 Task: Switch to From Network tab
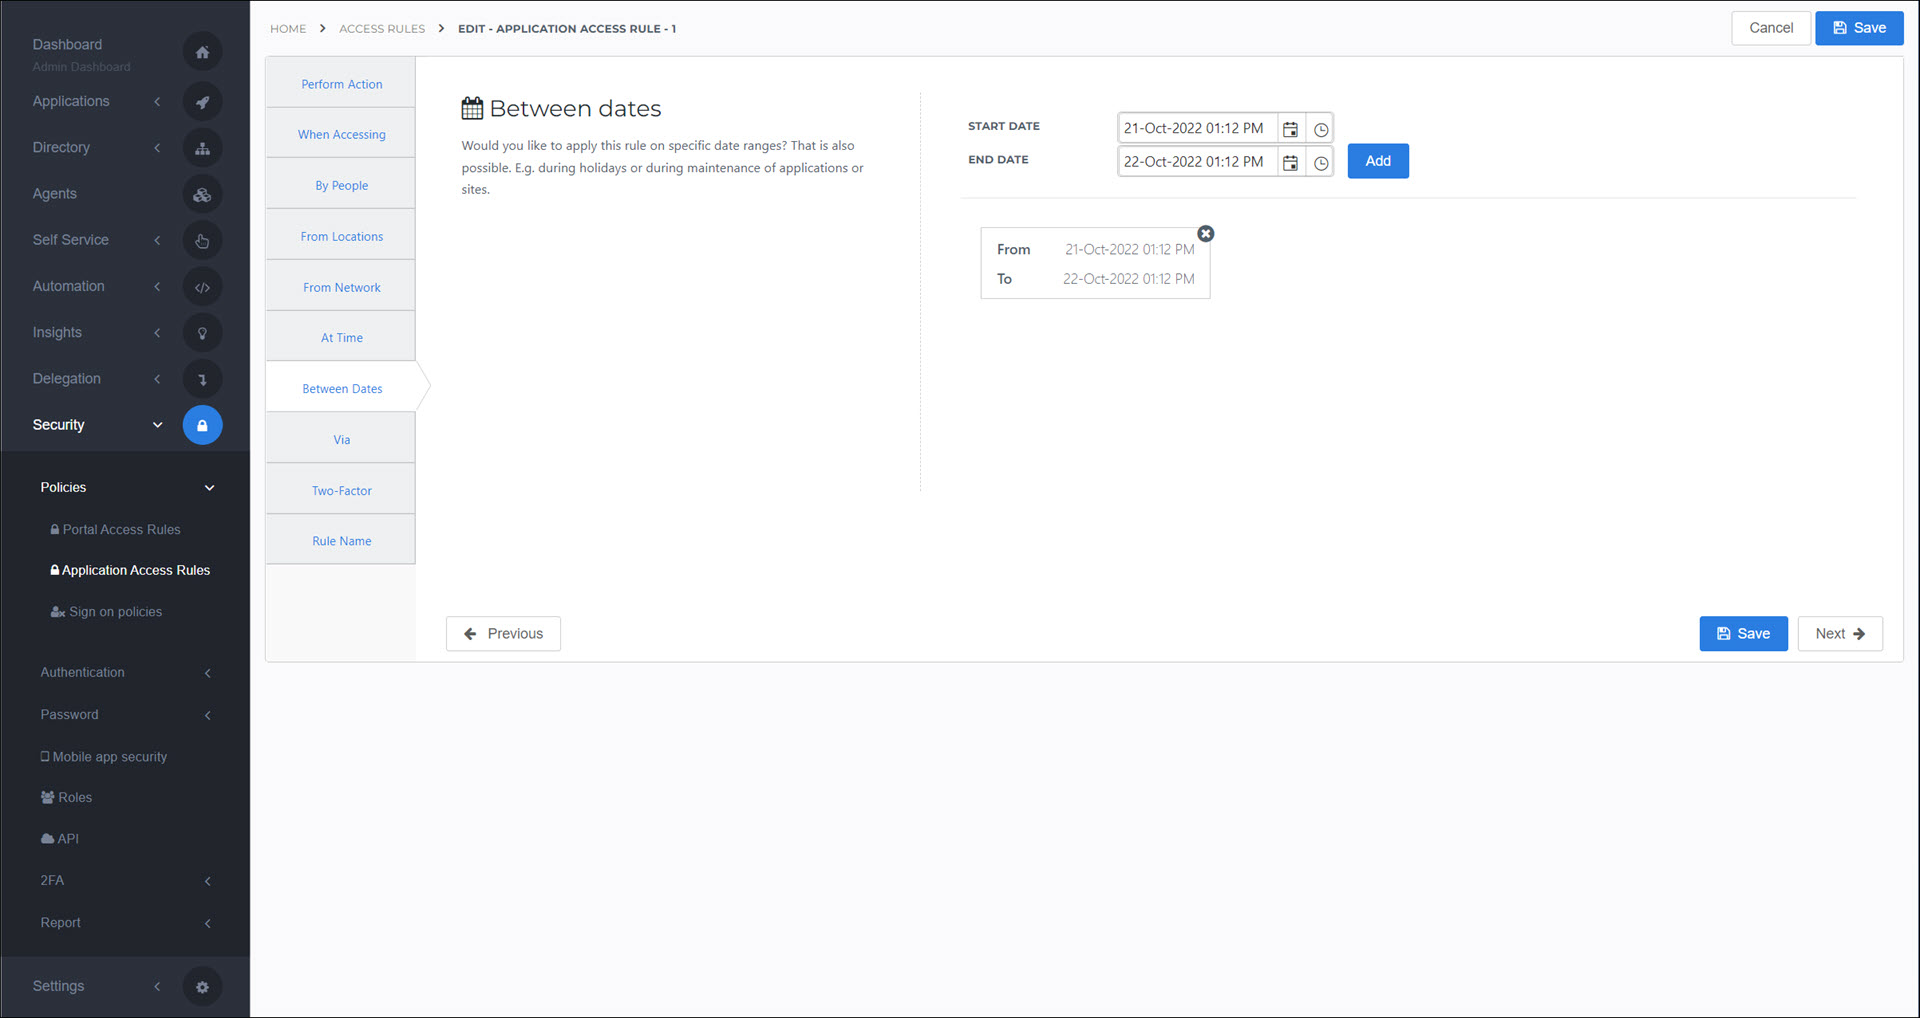point(341,287)
